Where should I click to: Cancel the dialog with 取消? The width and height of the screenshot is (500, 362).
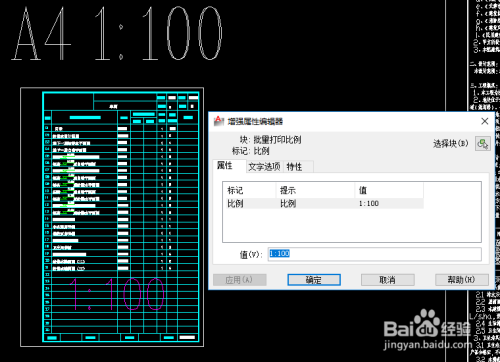pyautogui.click(x=388, y=280)
